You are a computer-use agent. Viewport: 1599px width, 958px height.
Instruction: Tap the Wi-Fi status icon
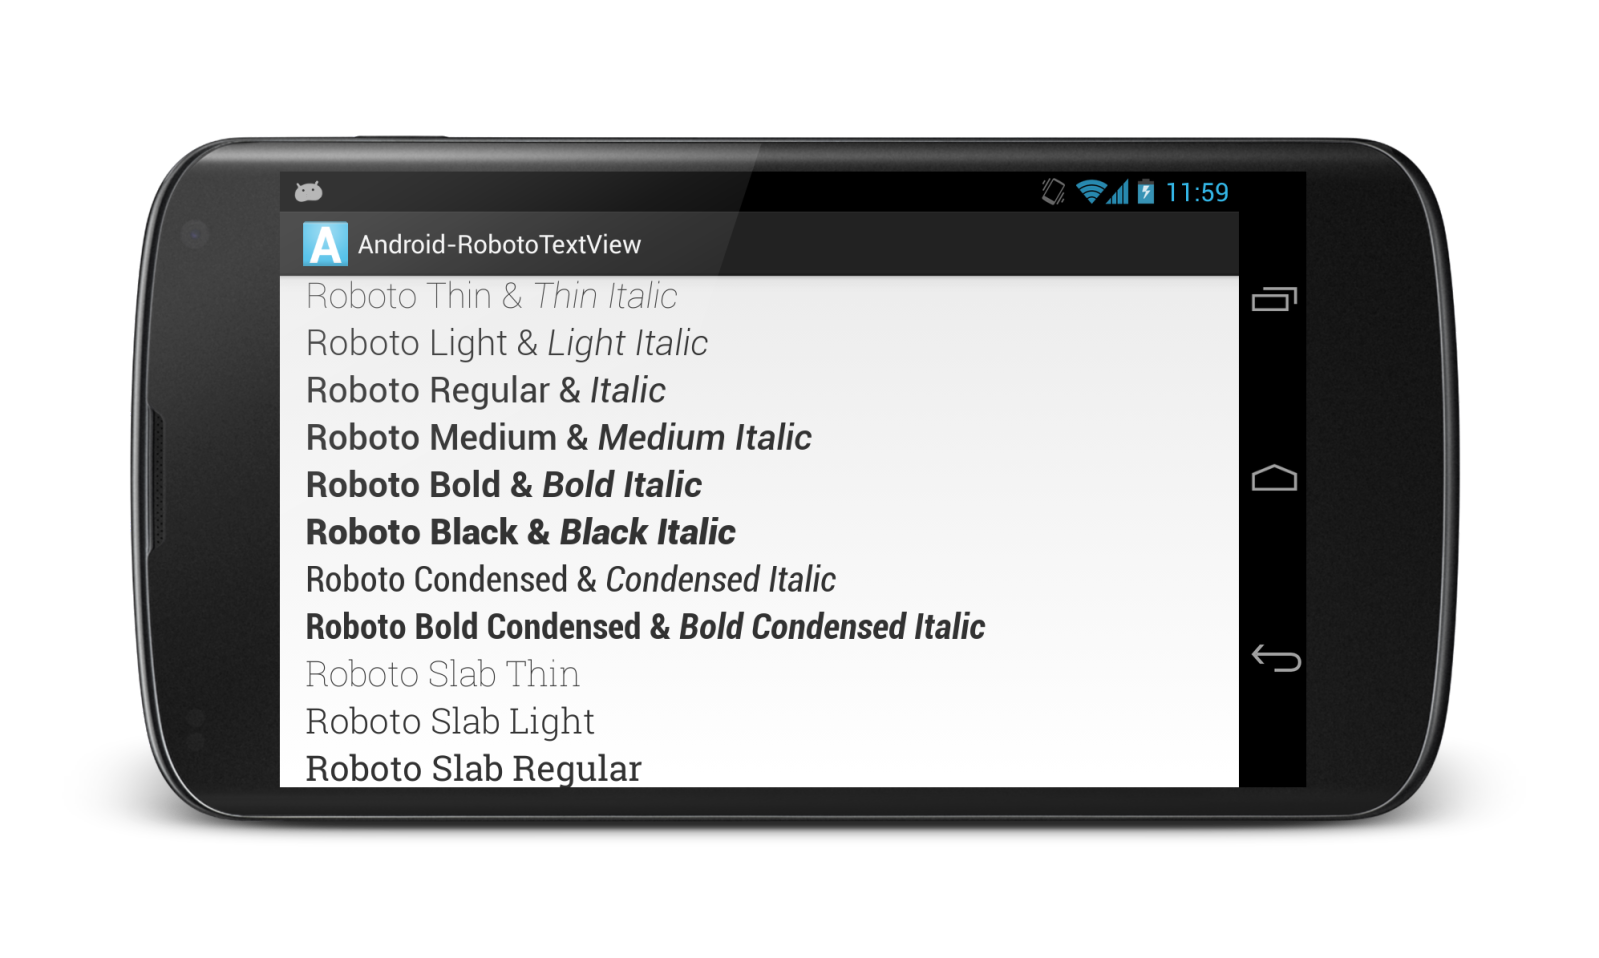1090,191
